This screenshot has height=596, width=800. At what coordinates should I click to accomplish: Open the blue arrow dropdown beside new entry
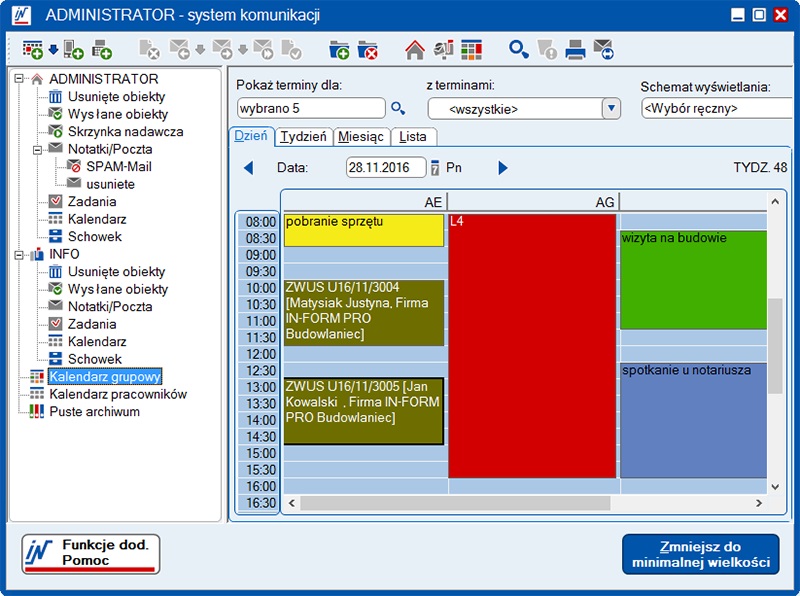point(53,49)
